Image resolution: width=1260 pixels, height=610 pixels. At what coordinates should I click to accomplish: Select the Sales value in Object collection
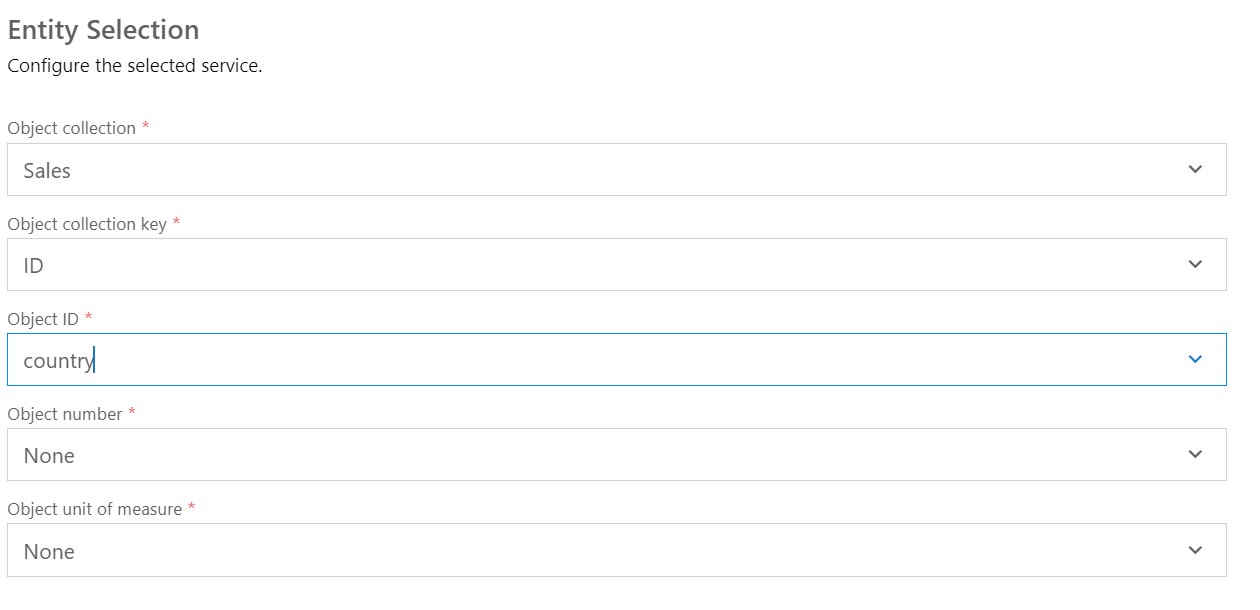tap(49, 170)
